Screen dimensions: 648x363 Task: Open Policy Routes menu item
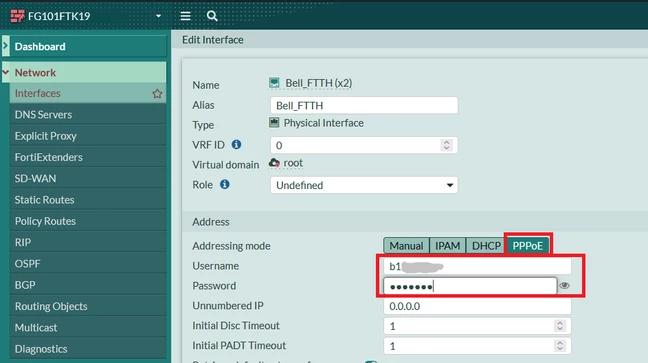pos(88,221)
